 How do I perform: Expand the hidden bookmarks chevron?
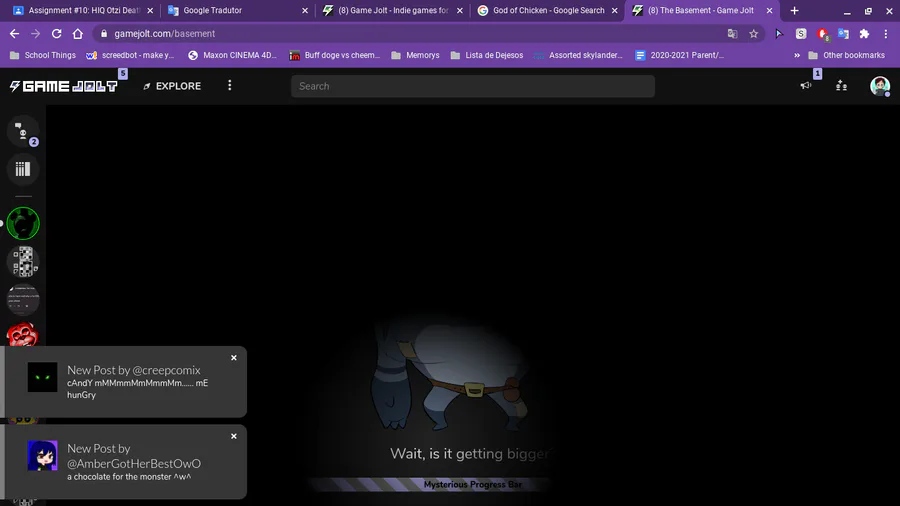797,55
